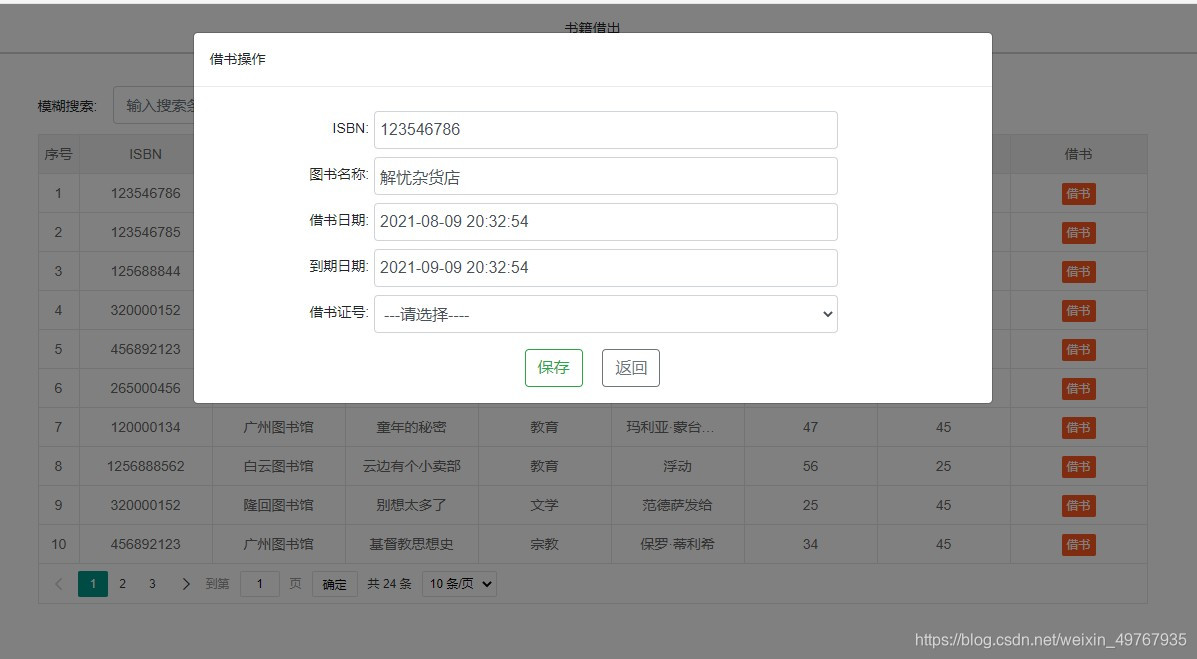Borrow the book in row 3
This screenshot has height=659, width=1197.
pyautogui.click(x=1079, y=272)
